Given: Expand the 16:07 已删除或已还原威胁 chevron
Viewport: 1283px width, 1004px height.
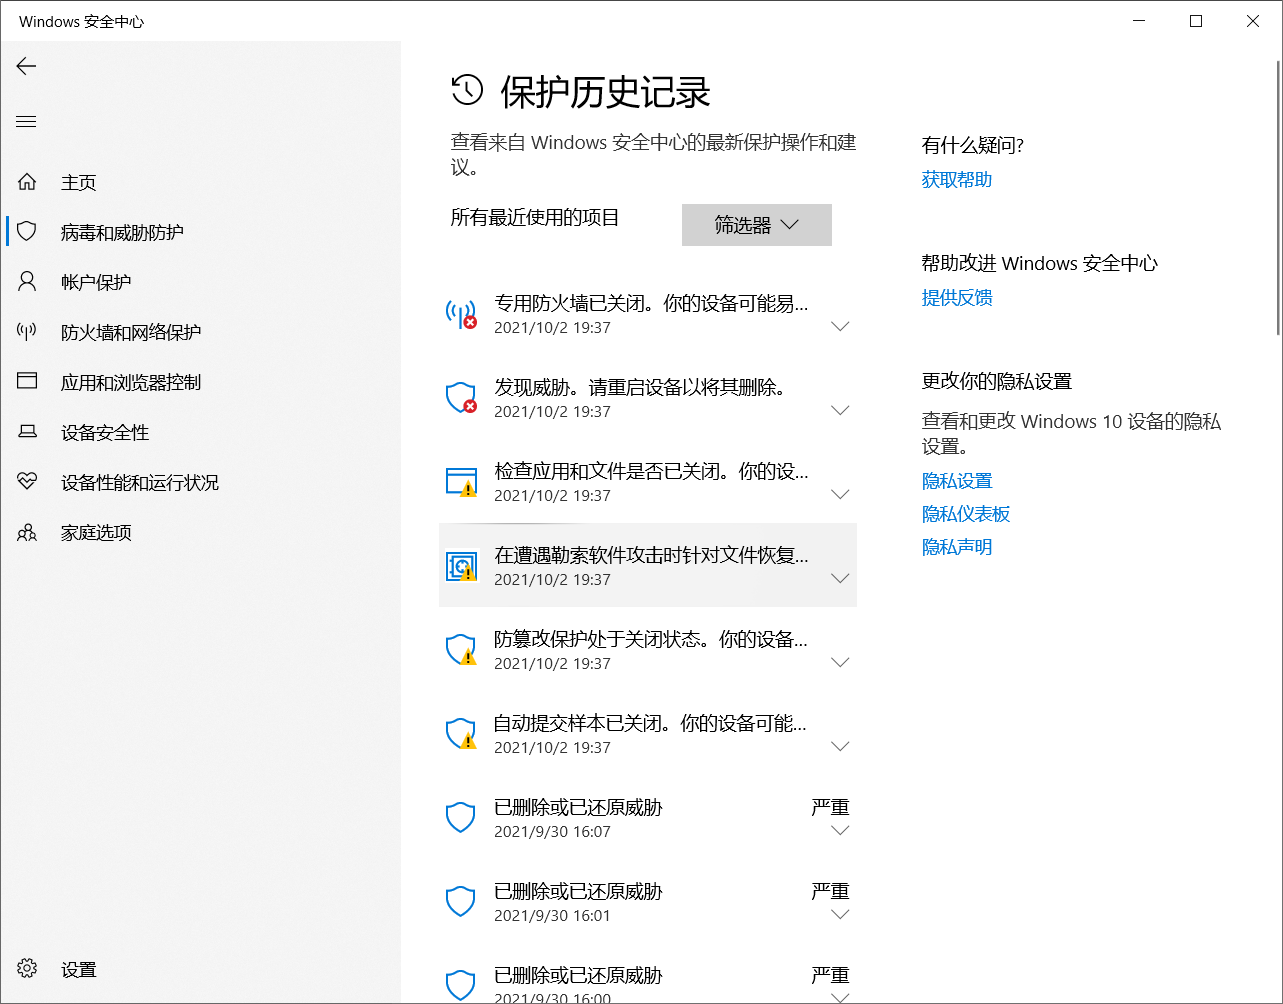Looking at the screenshot, I should 840,831.
